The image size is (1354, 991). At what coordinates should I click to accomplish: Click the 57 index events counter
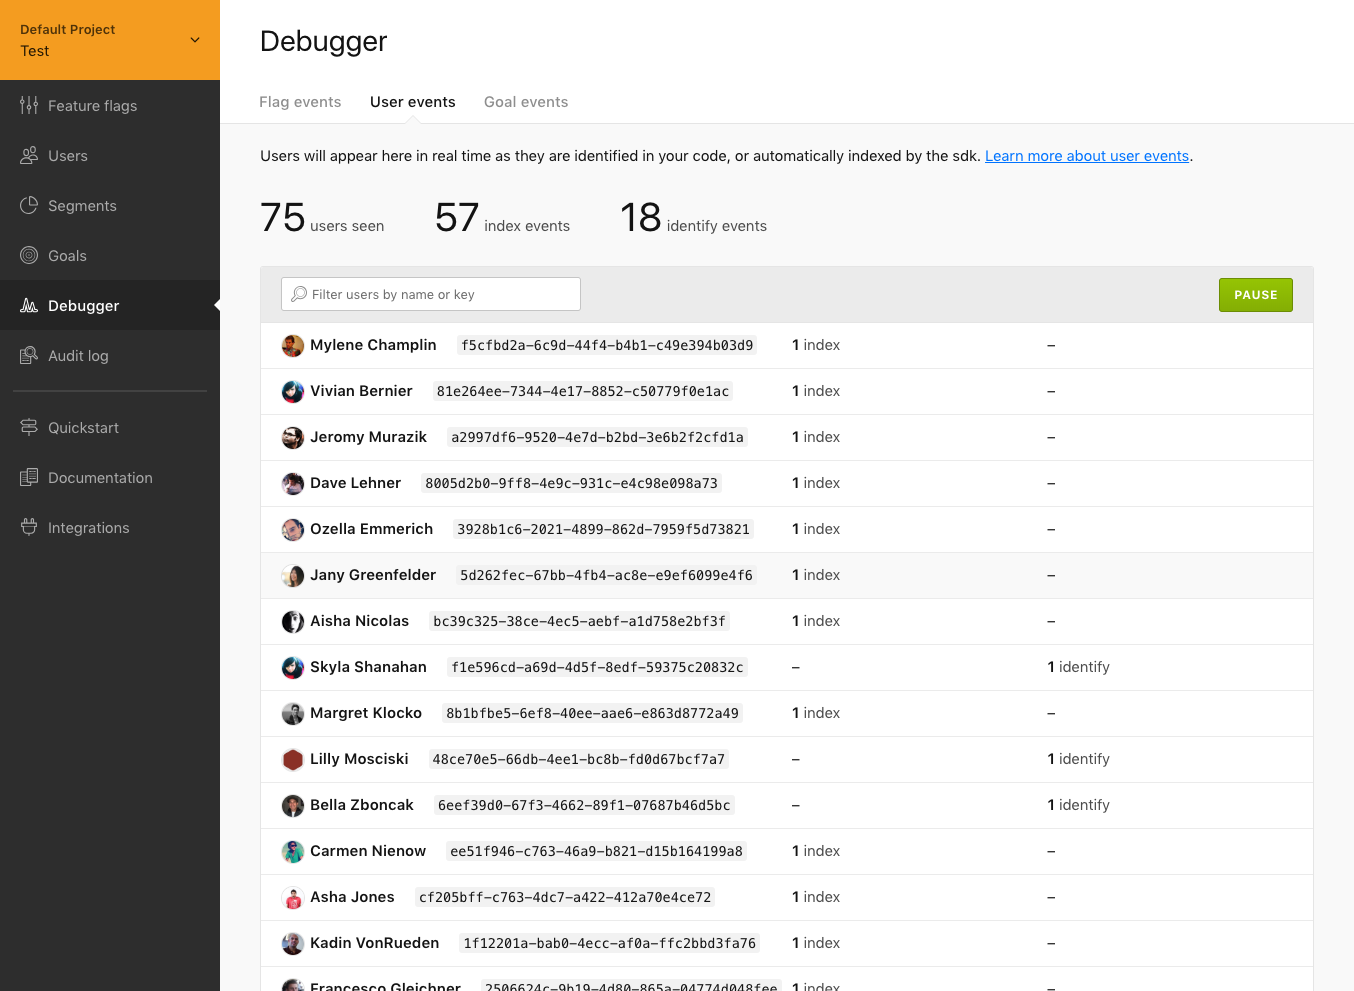tap(502, 218)
